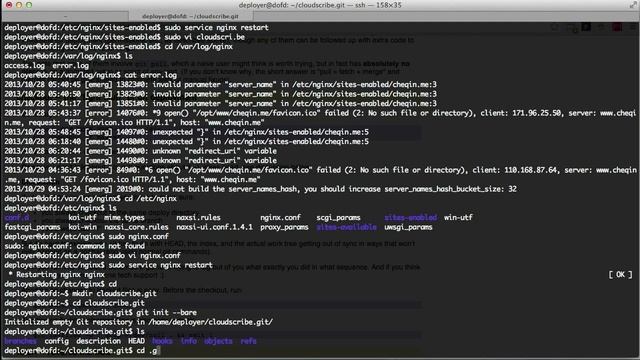
Task: Click 'error.log' file name in ls output
Action: (x=70, y=65)
